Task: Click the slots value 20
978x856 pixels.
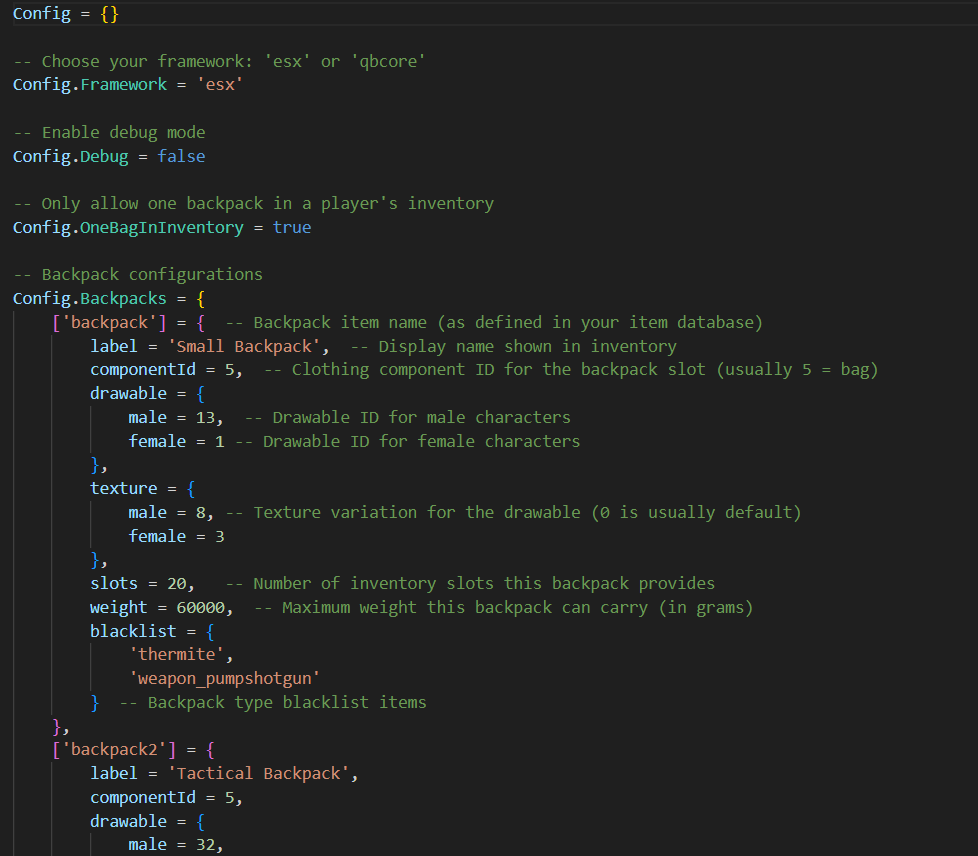Action: pos(180,583)
